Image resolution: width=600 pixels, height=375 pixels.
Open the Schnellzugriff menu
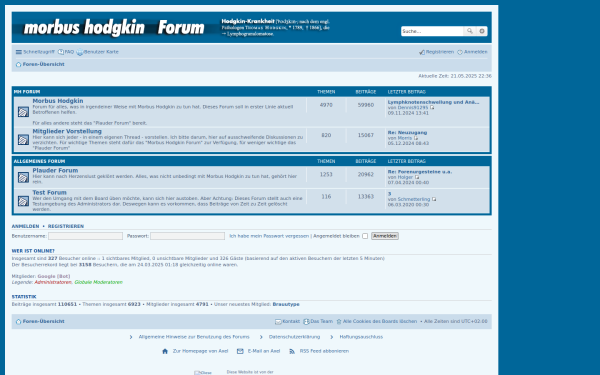(35, 52)
